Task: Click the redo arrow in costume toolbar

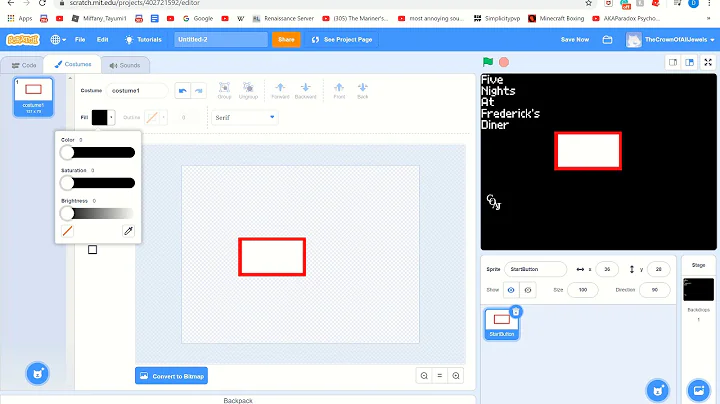Action: [198, 90]
